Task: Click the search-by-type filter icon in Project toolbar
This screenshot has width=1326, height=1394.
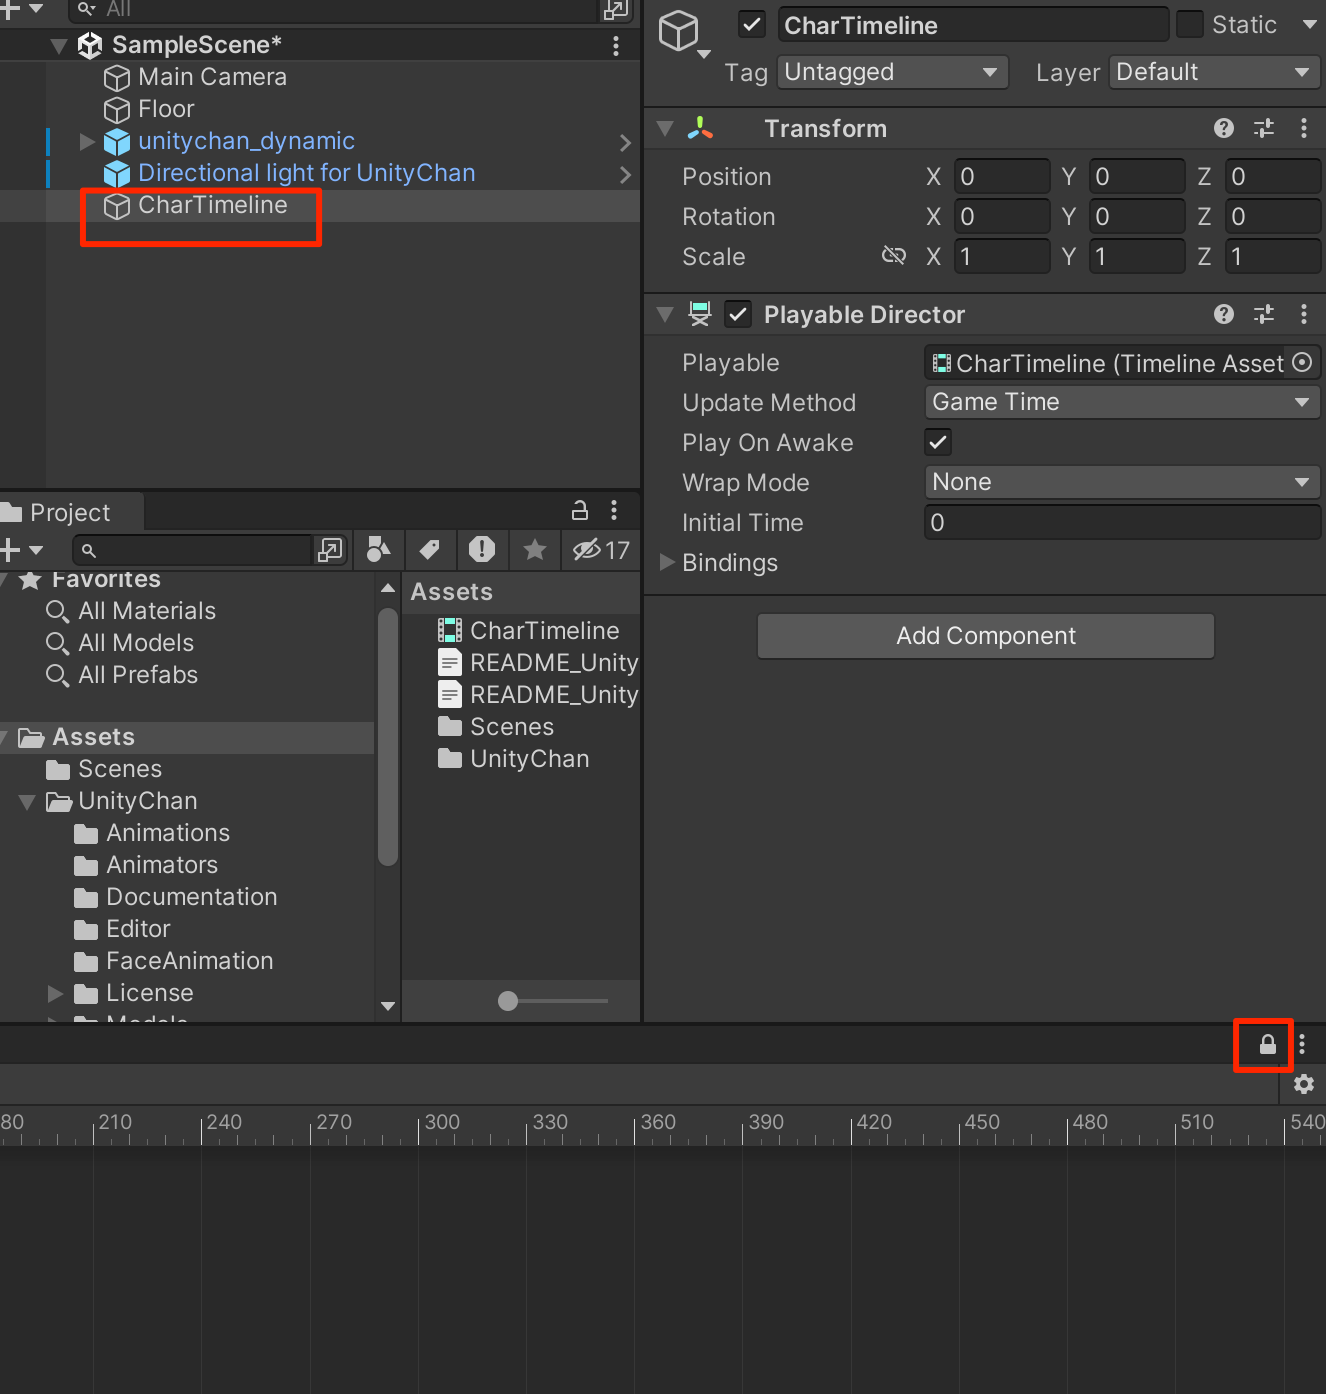Action: (x=378, y=550)
